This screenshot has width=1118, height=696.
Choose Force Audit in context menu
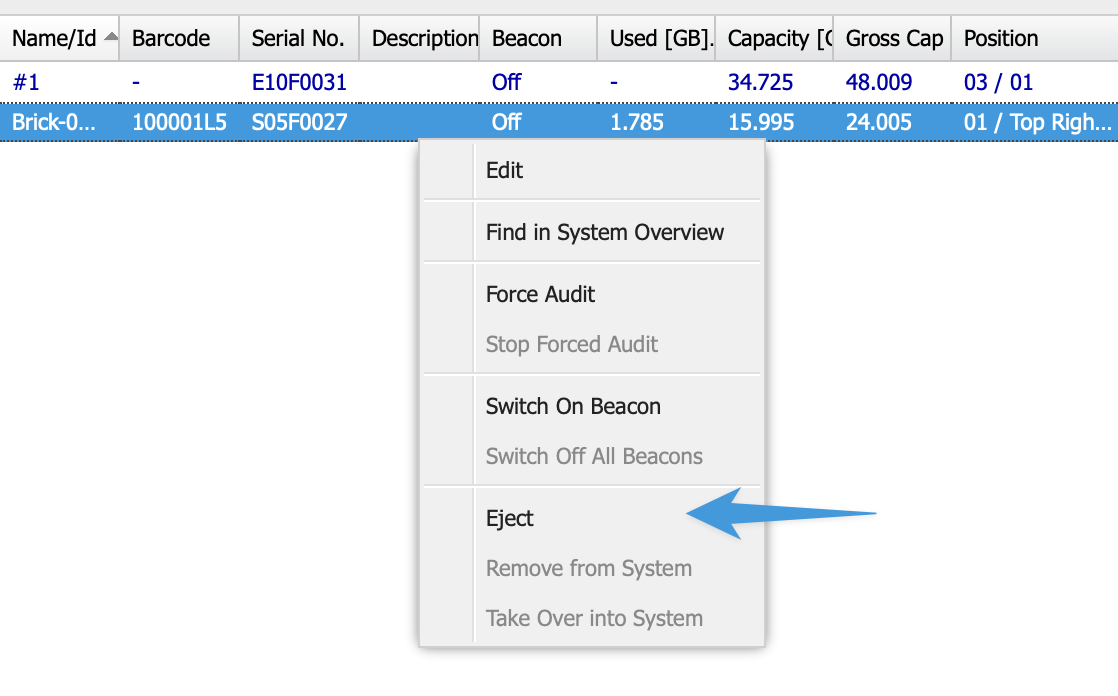pyautogui.click(x=540, y=294)
